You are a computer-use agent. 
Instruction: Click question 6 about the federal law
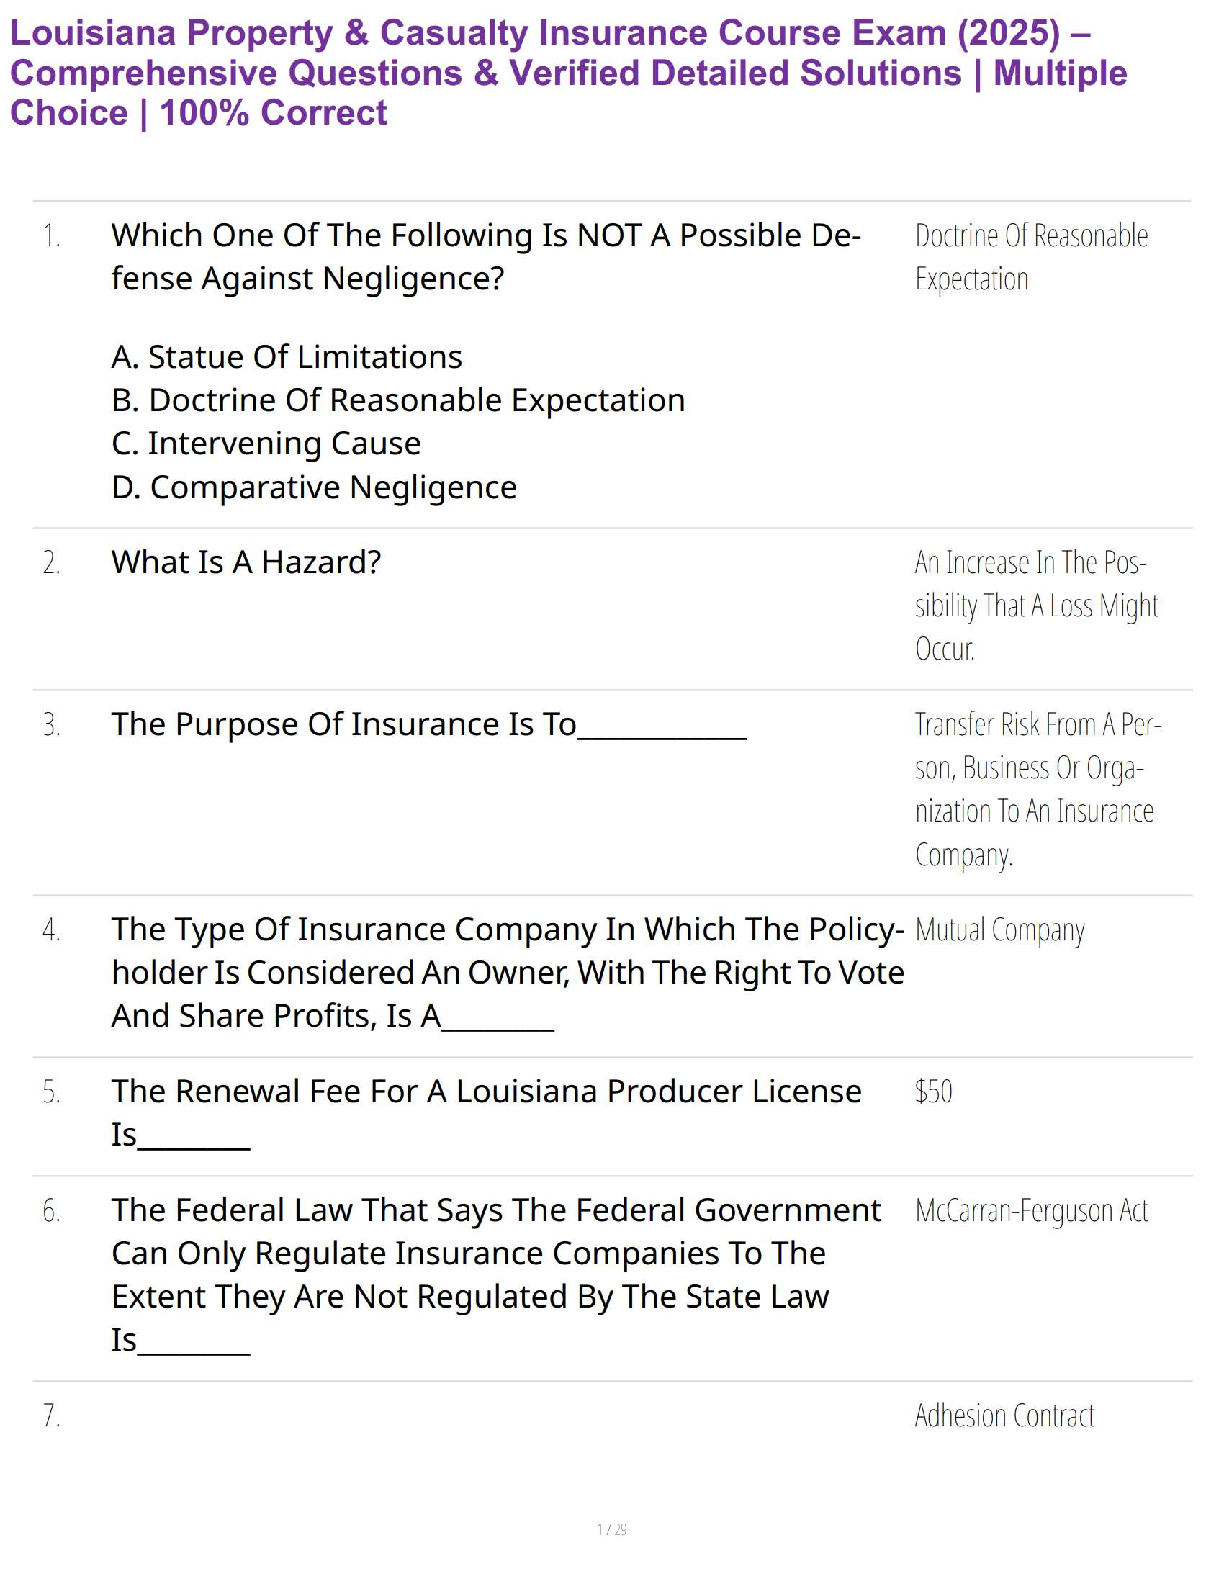(495, 1274)
